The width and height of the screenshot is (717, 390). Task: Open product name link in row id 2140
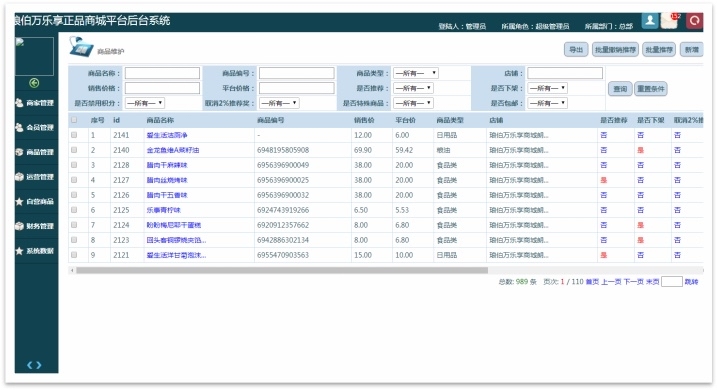(x=172, y=150)
